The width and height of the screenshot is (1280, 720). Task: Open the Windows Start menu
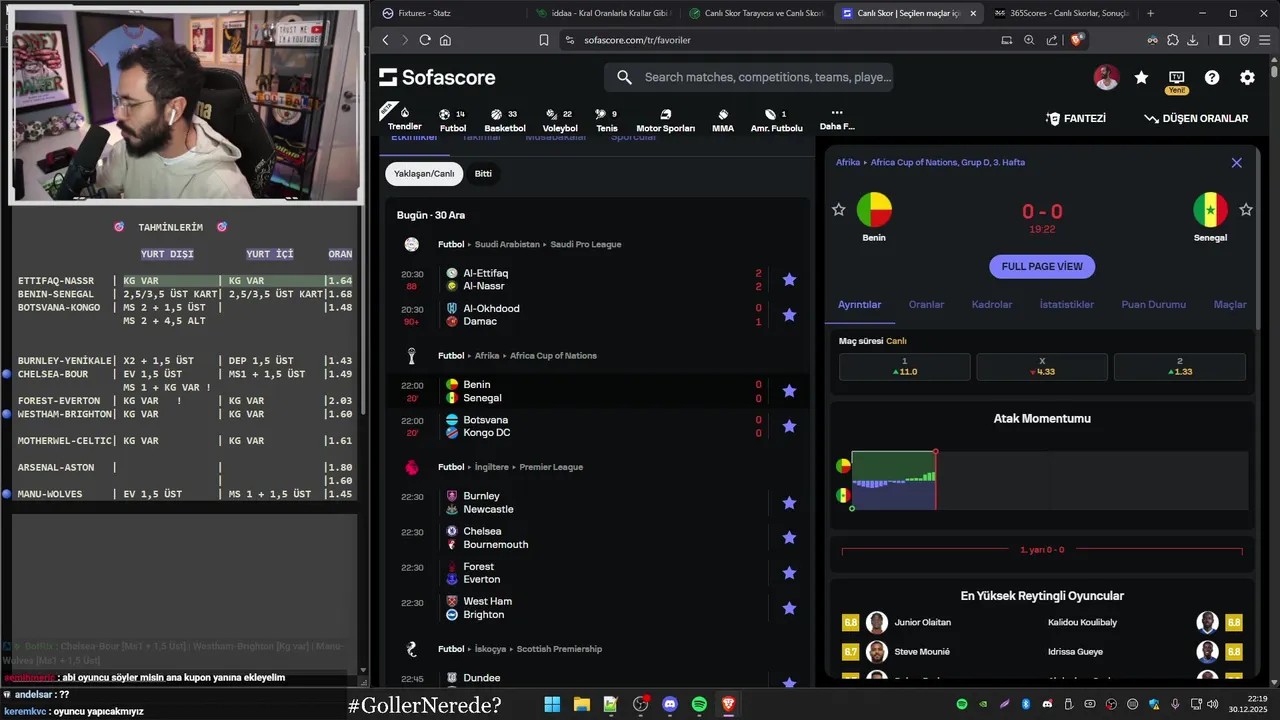[552, 704]
